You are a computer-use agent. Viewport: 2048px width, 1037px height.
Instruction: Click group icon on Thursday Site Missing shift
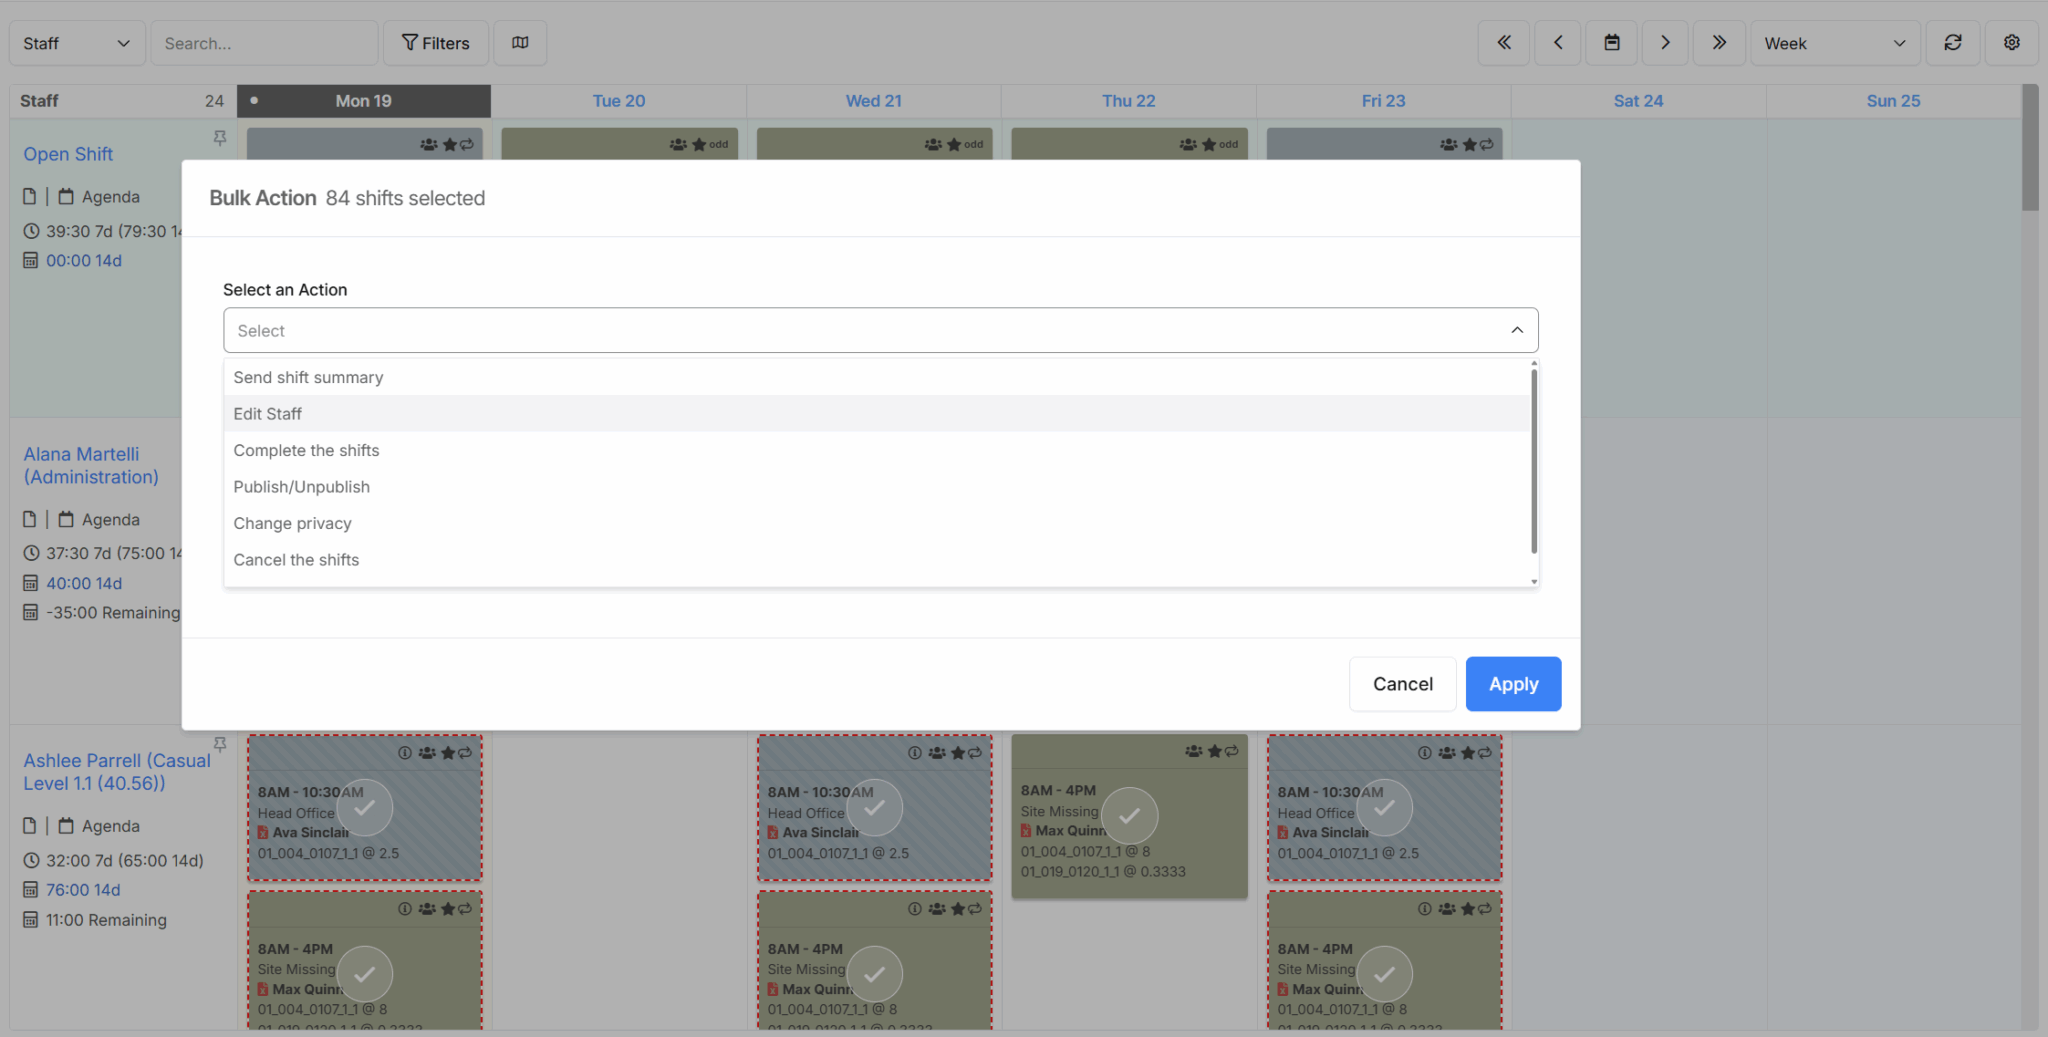[1194, 751]
